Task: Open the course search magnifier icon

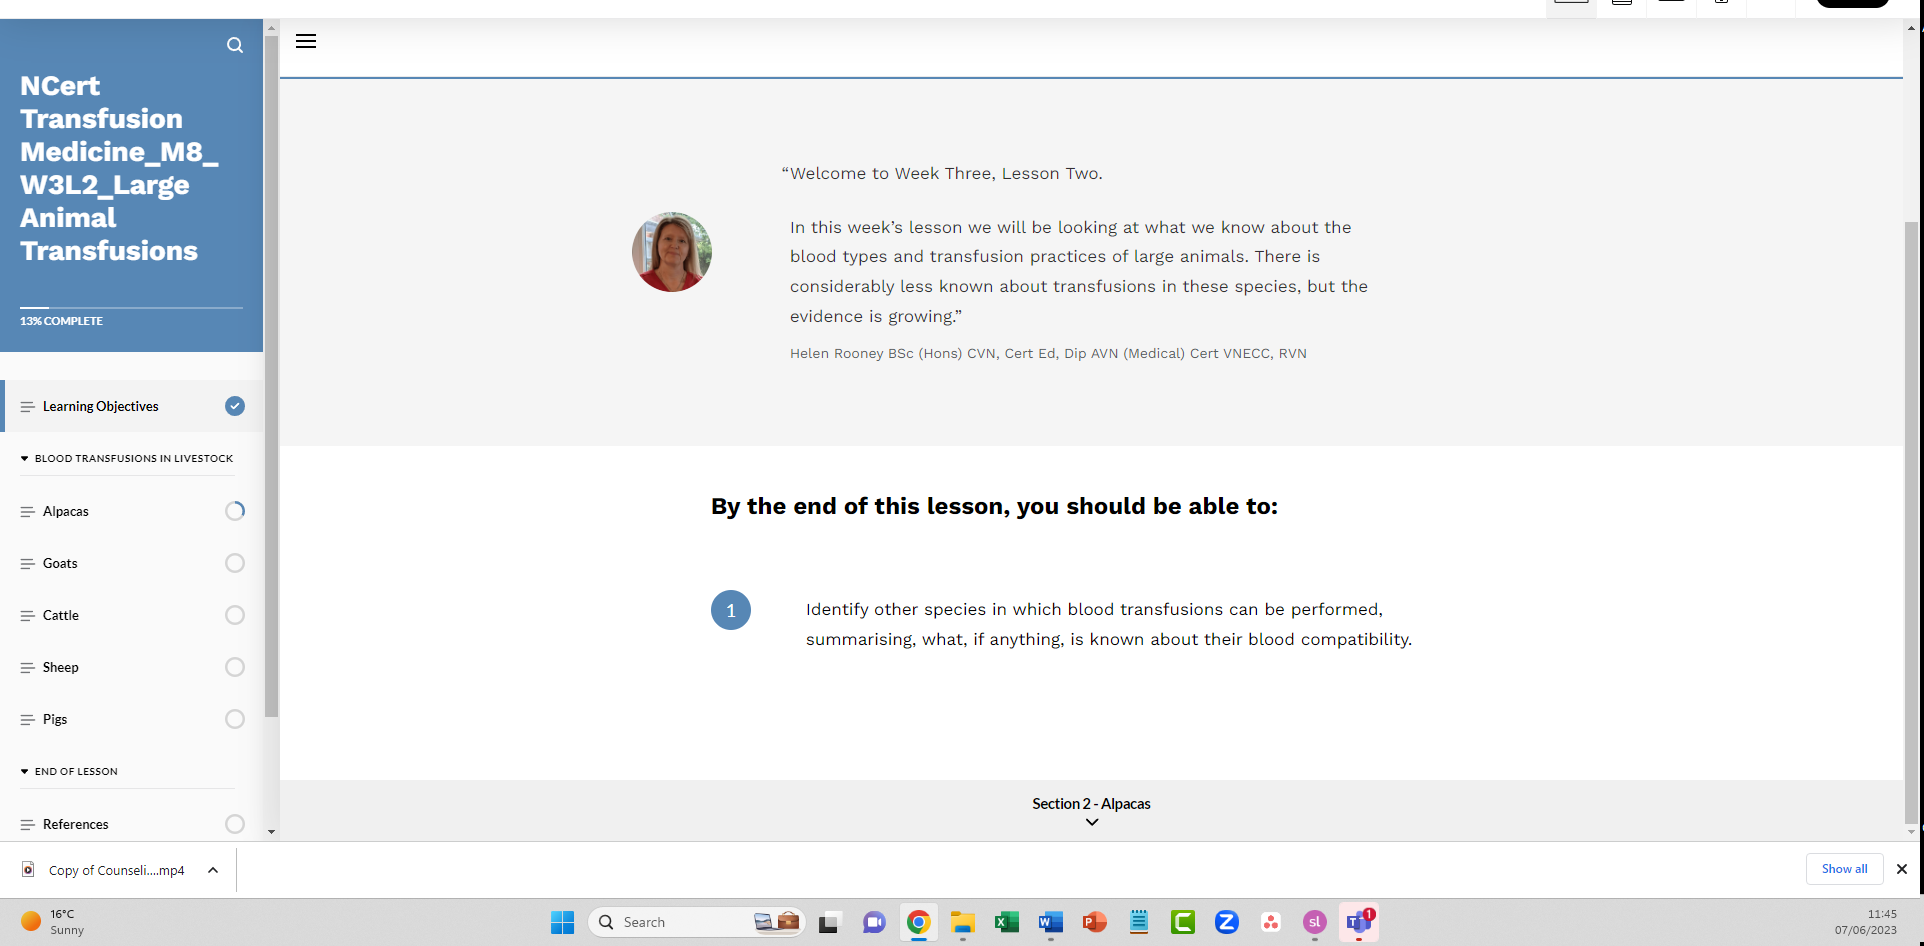Action: click(x=235, y=45)
